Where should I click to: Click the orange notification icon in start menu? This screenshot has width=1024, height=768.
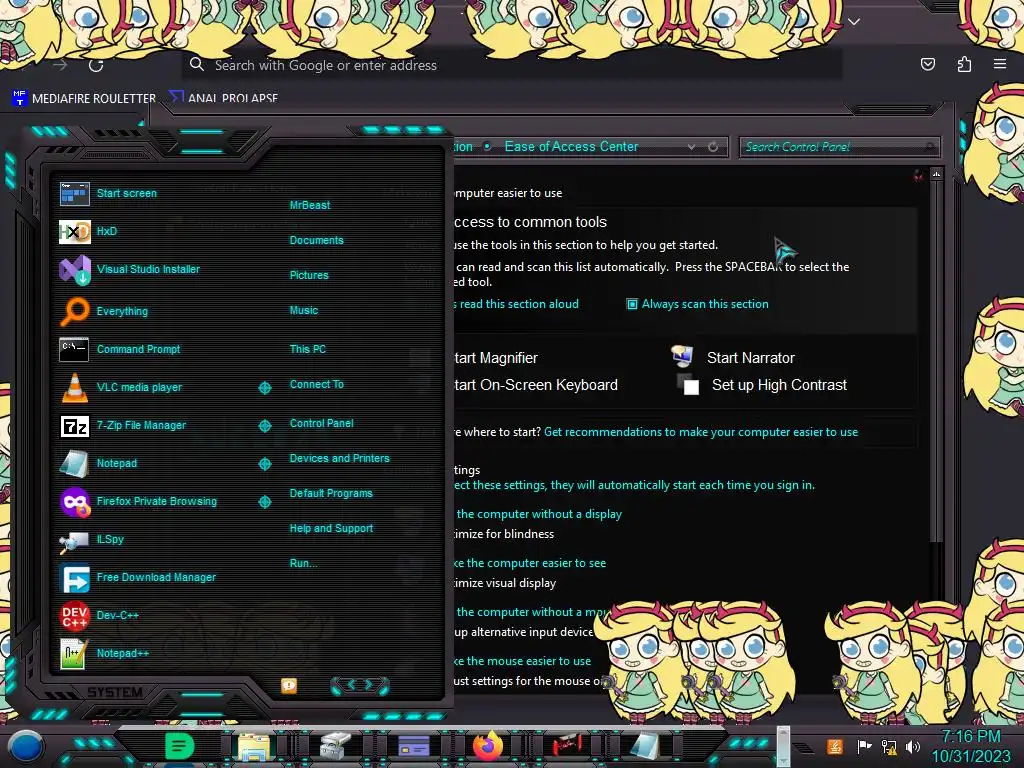[x=289, y=685]
